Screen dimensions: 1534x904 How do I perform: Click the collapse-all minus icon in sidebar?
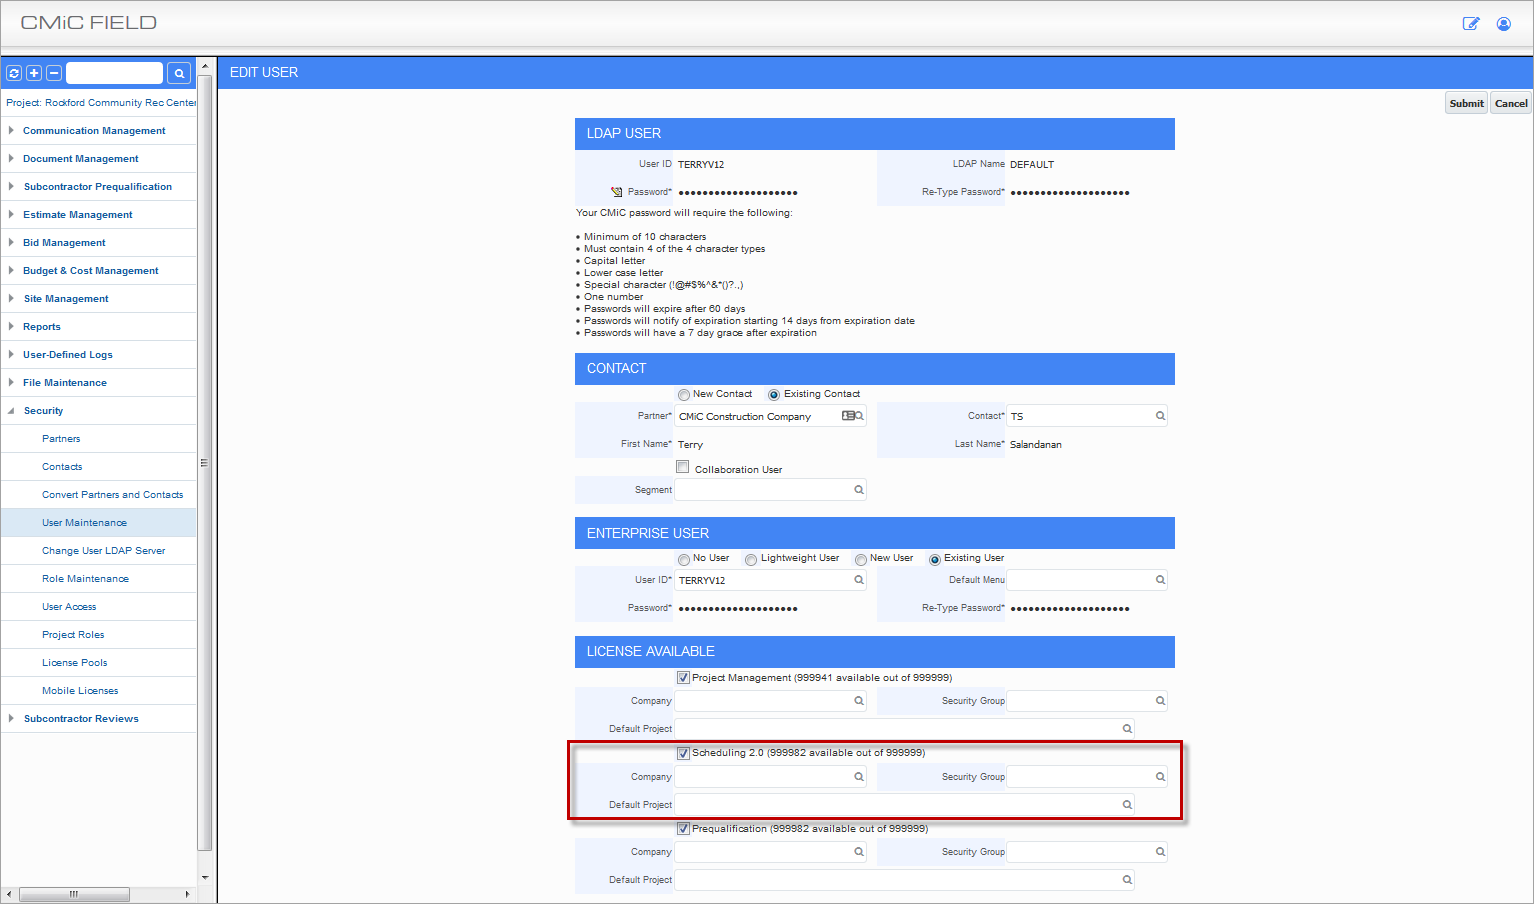tap(54, 73)
